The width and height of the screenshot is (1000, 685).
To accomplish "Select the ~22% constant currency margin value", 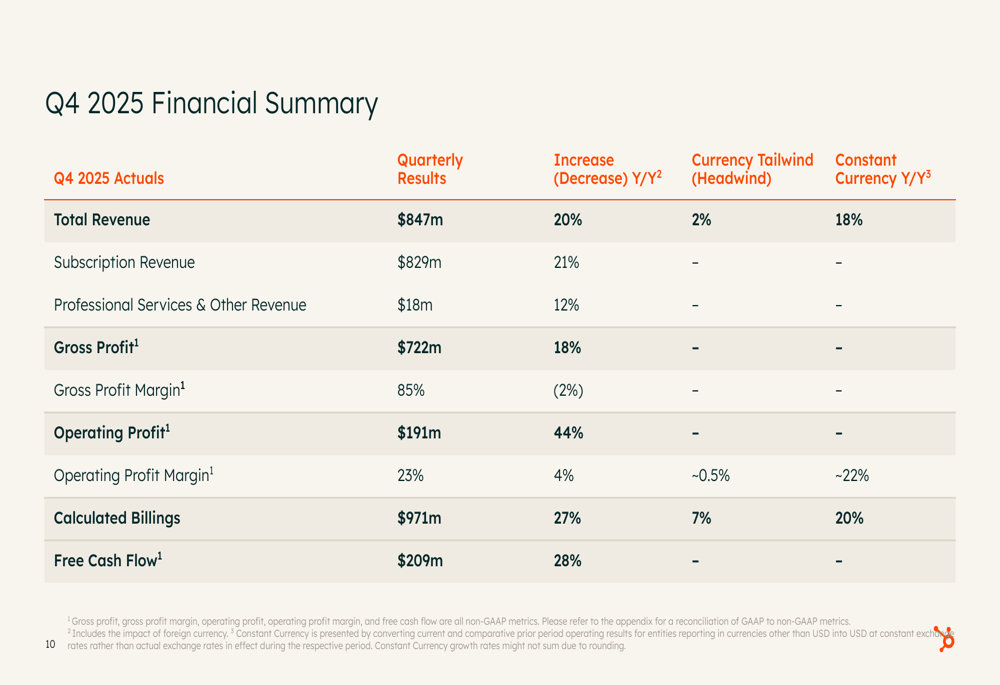I will click(851, 476).
